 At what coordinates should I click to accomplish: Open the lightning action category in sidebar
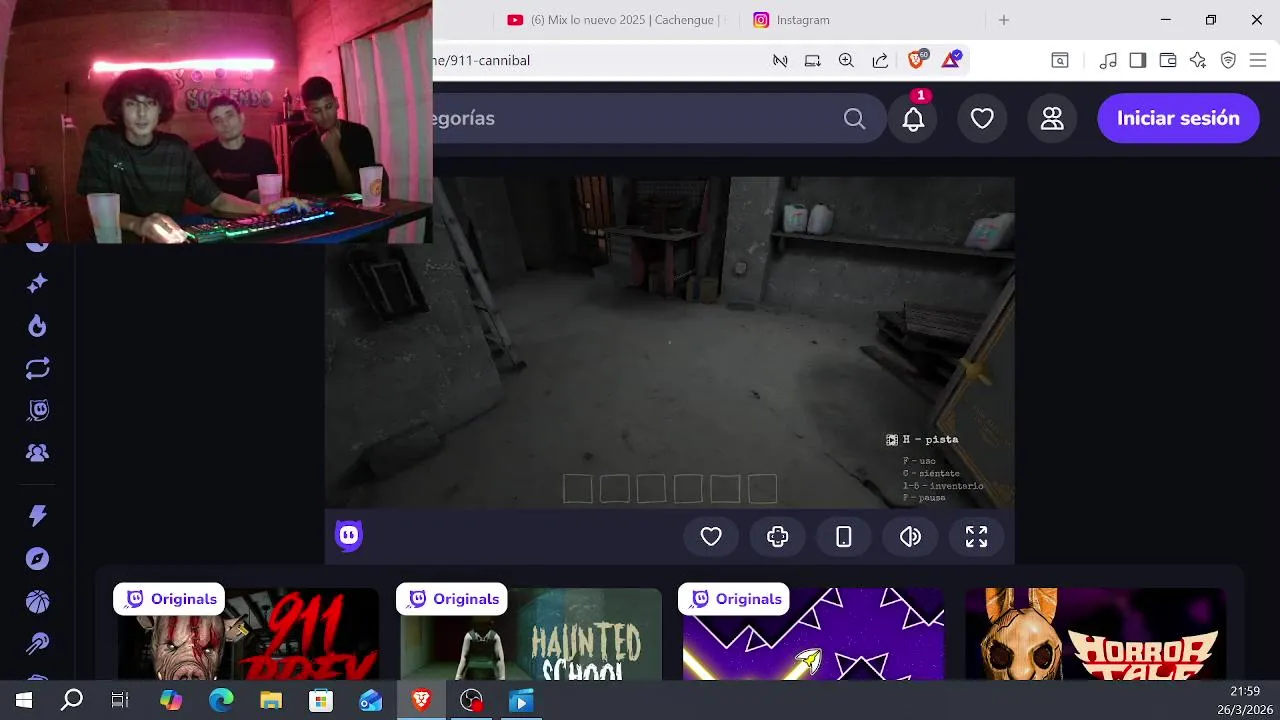37,516
